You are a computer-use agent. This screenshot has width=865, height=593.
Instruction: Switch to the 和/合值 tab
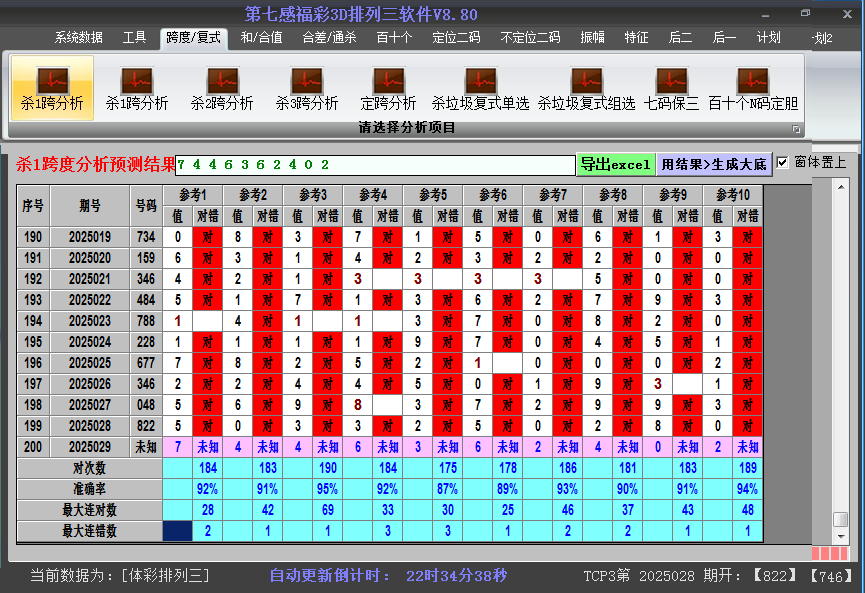point(261,38)
